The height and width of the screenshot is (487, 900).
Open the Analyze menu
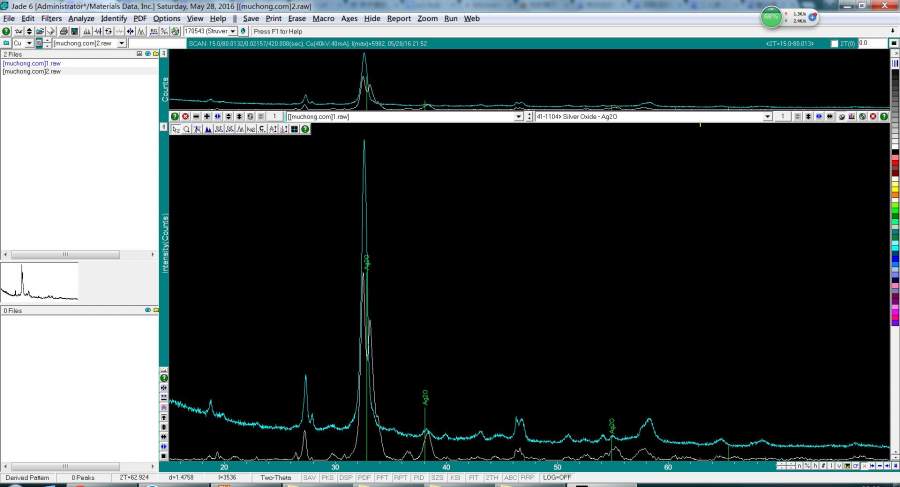81,18
